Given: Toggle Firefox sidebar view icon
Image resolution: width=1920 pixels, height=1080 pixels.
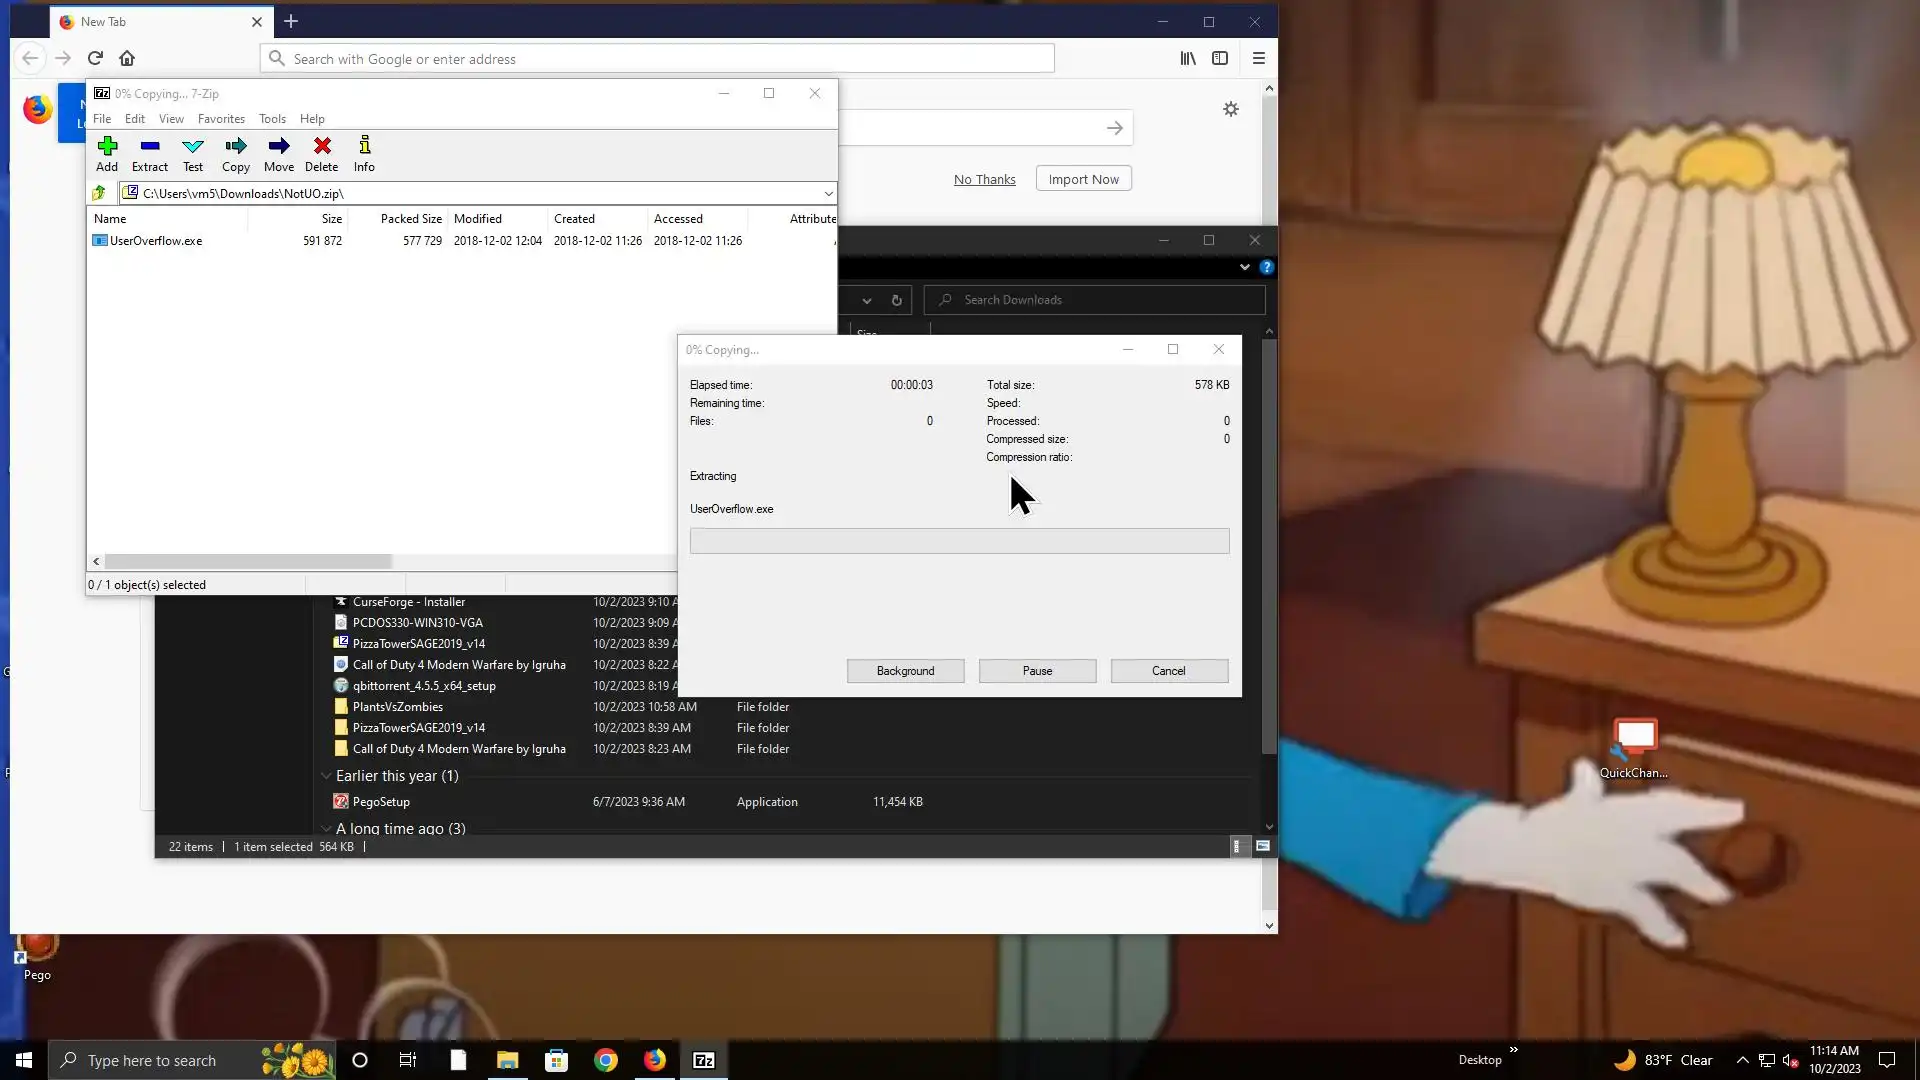Looking at the screenshot, I should click(1220, 58).
